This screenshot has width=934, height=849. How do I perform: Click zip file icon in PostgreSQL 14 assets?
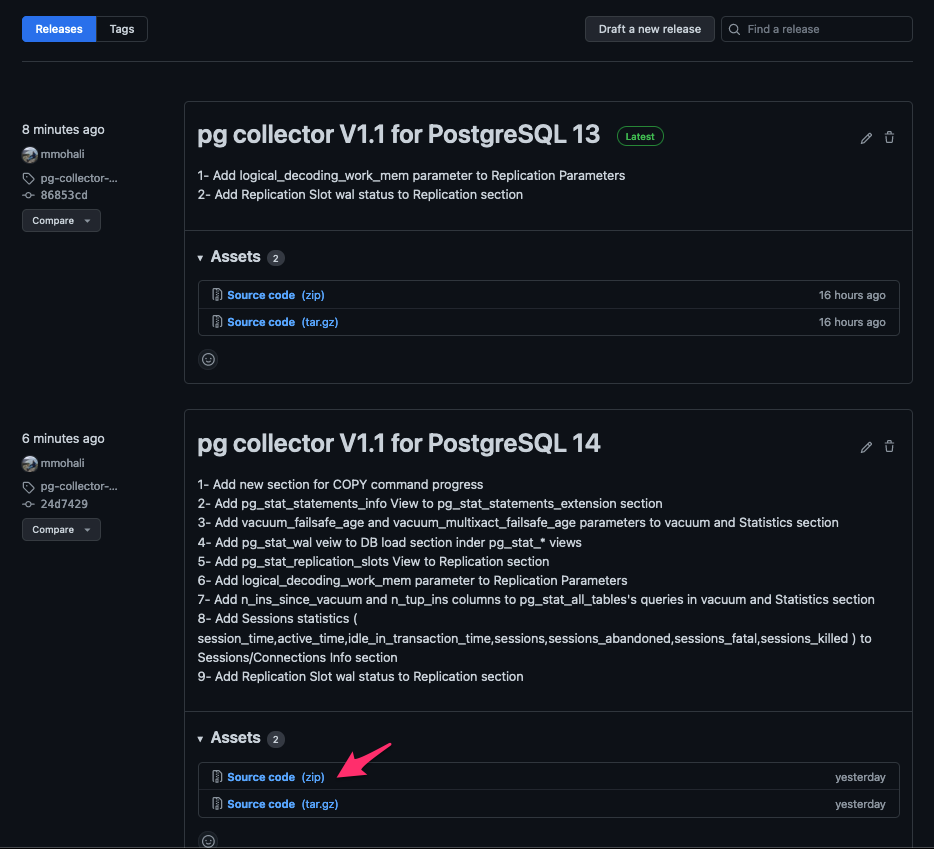click(217, 777)
